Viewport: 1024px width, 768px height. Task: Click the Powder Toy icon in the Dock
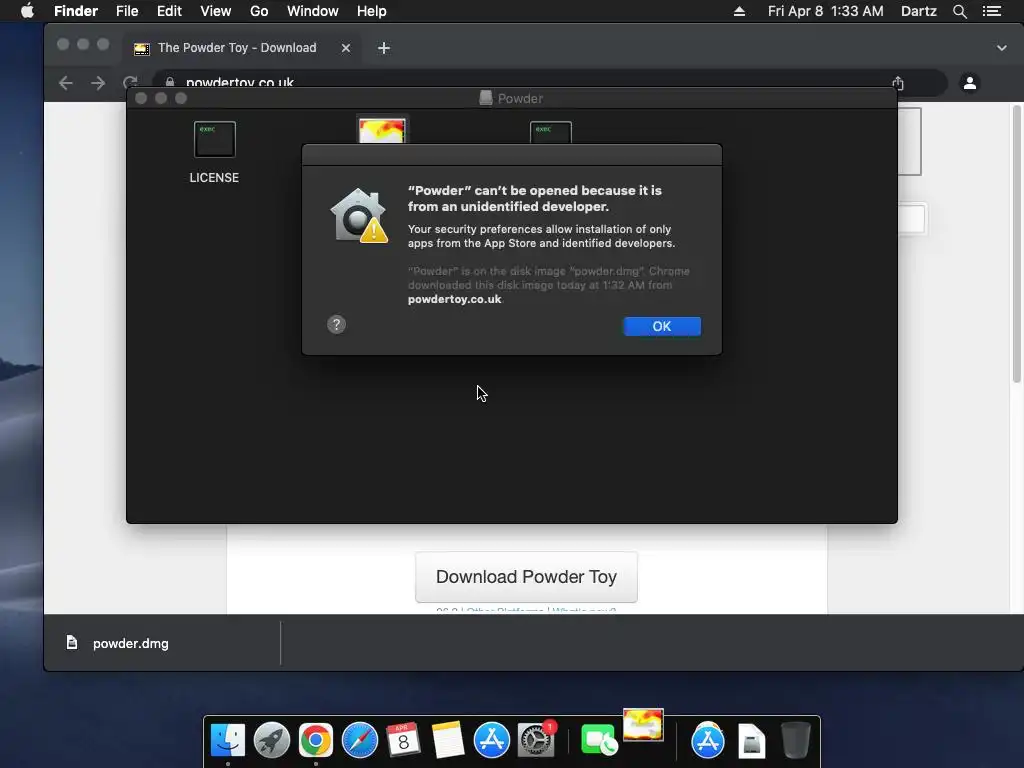[x=643, y=725]
